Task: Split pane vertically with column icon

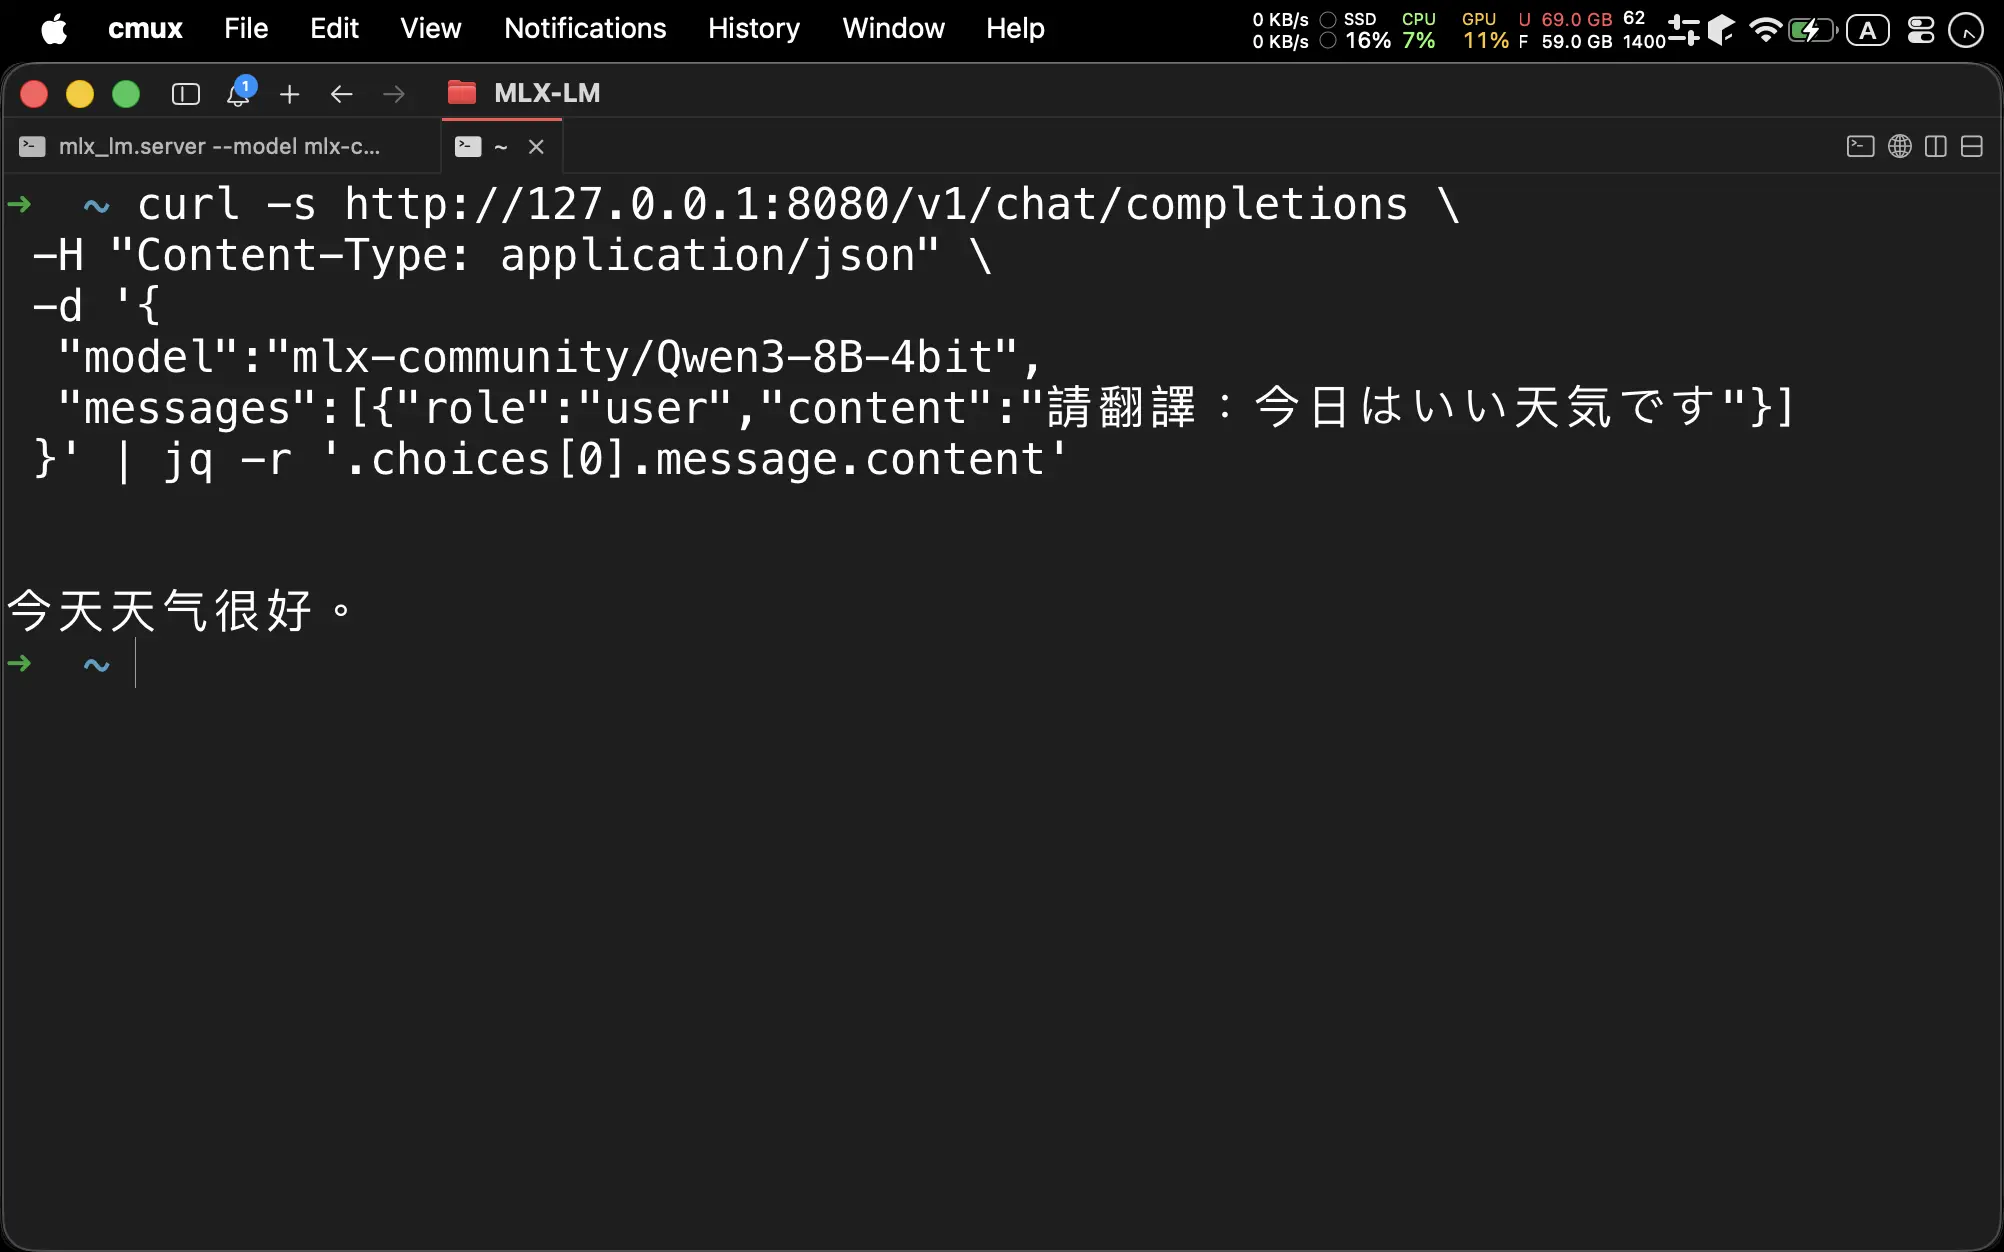Action: [1936, 147]
